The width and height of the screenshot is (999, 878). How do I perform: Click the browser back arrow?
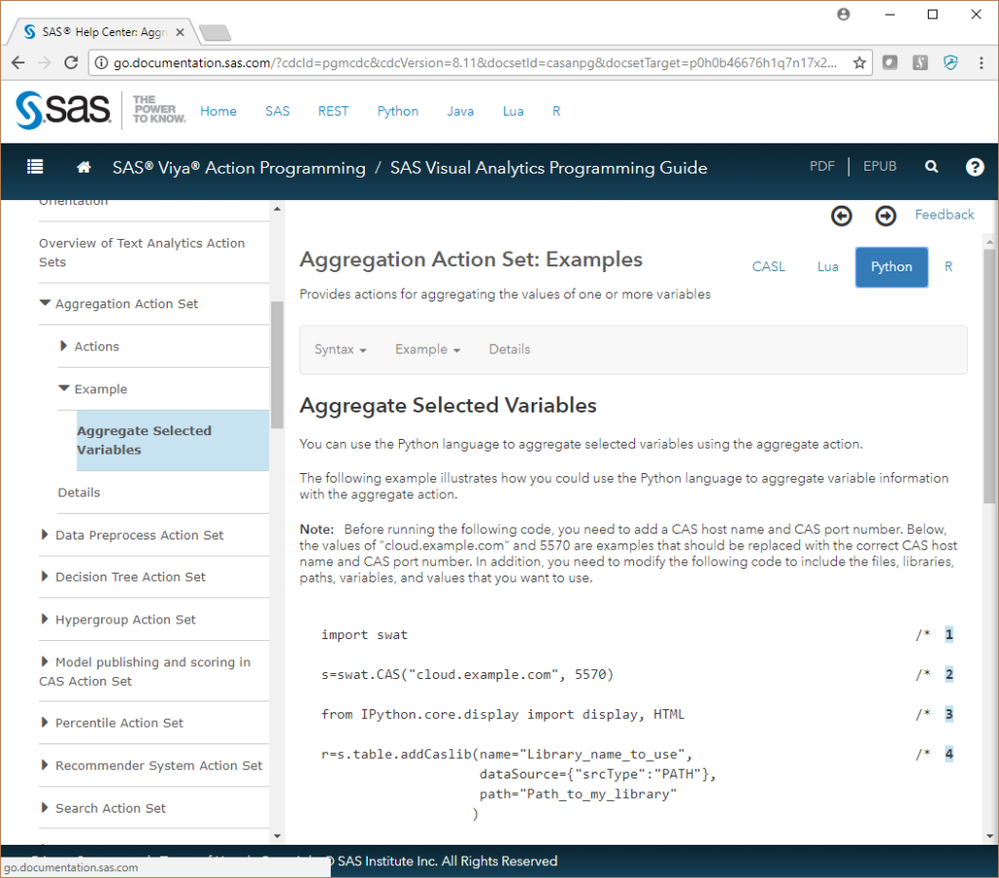(18, 62)
